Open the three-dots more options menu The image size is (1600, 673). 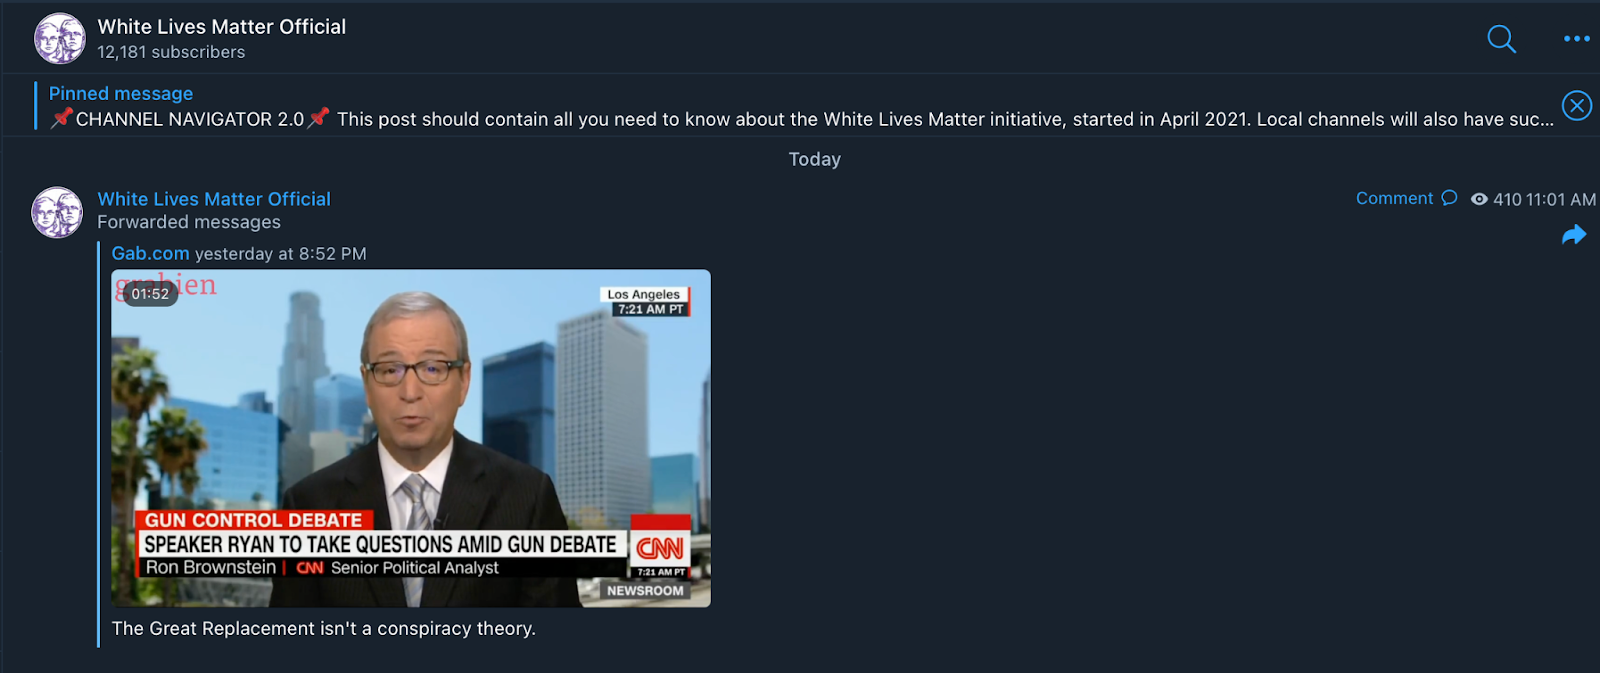point(1576,39)
